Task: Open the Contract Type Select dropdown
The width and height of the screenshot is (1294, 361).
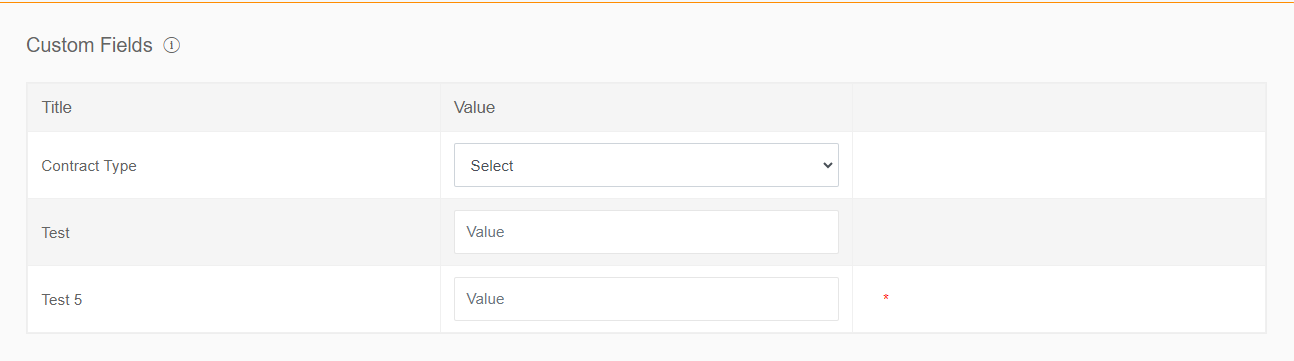Action: tap(646, 165)
